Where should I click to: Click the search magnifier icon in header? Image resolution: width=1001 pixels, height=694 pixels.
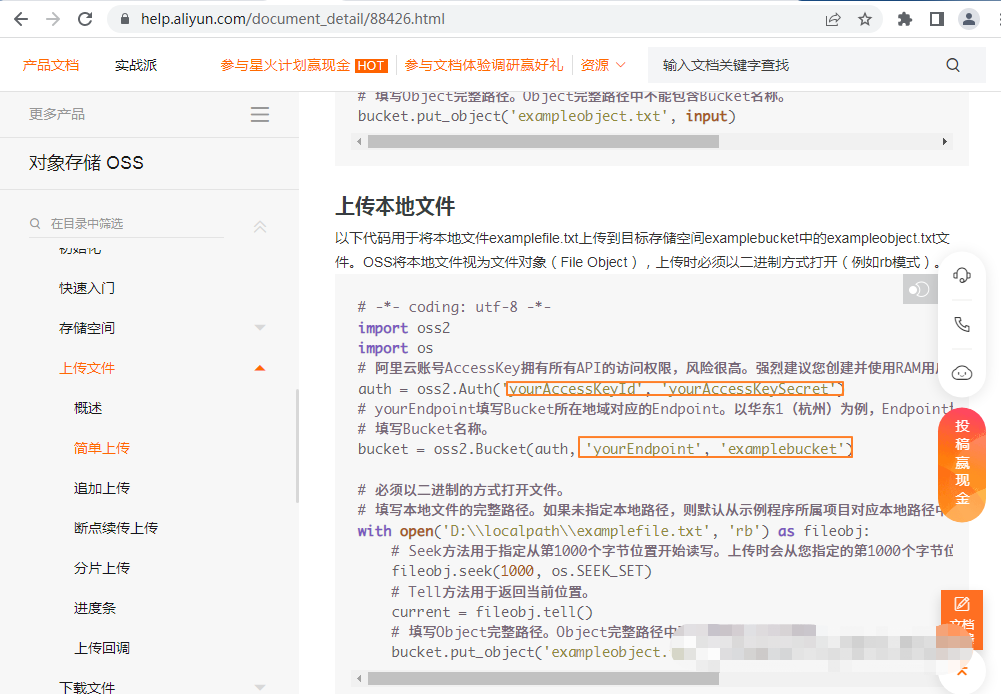[x=953, y=65]
